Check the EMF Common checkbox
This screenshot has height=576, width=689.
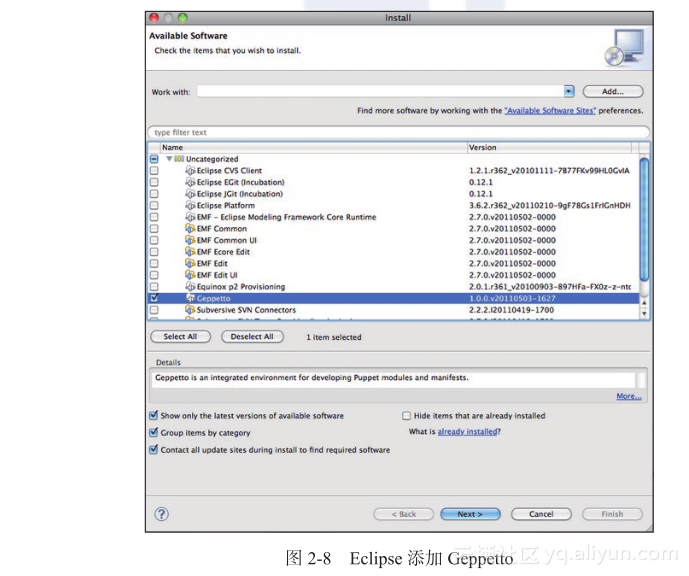(154, 228)
